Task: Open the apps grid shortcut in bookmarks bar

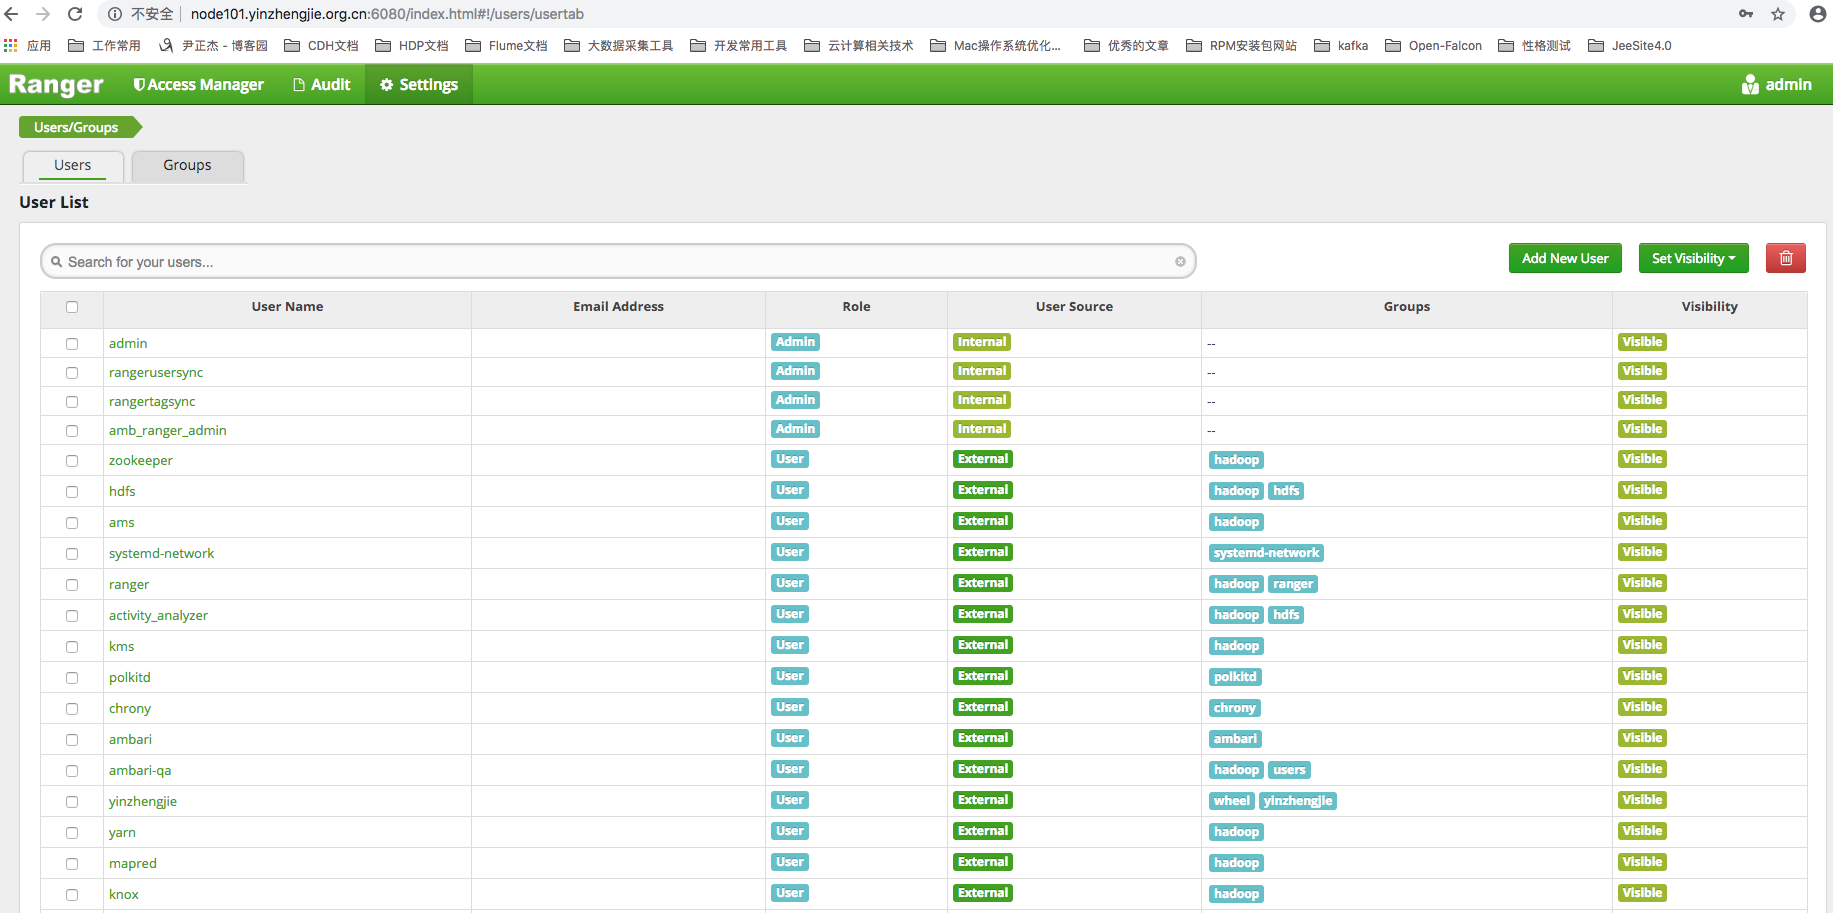Action: pos(11,45)
